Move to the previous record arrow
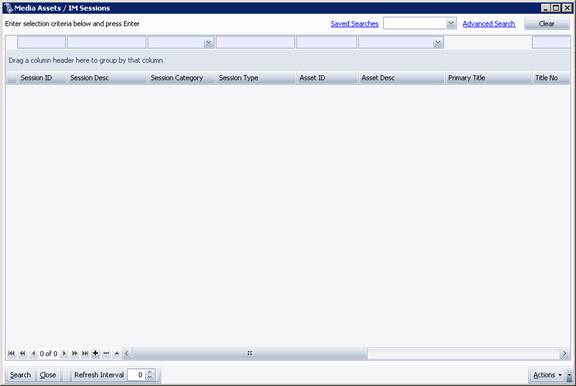 [33, 353]
